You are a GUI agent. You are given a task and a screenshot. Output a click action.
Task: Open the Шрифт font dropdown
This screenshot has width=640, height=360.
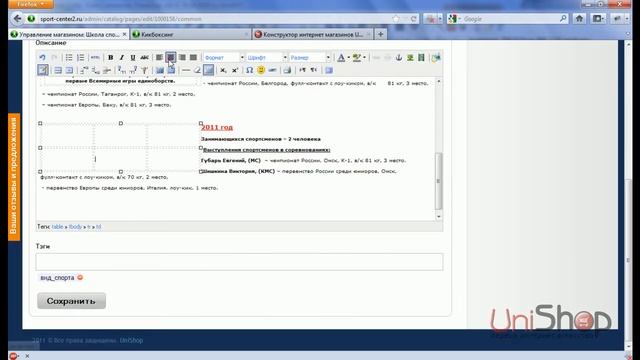267,58
